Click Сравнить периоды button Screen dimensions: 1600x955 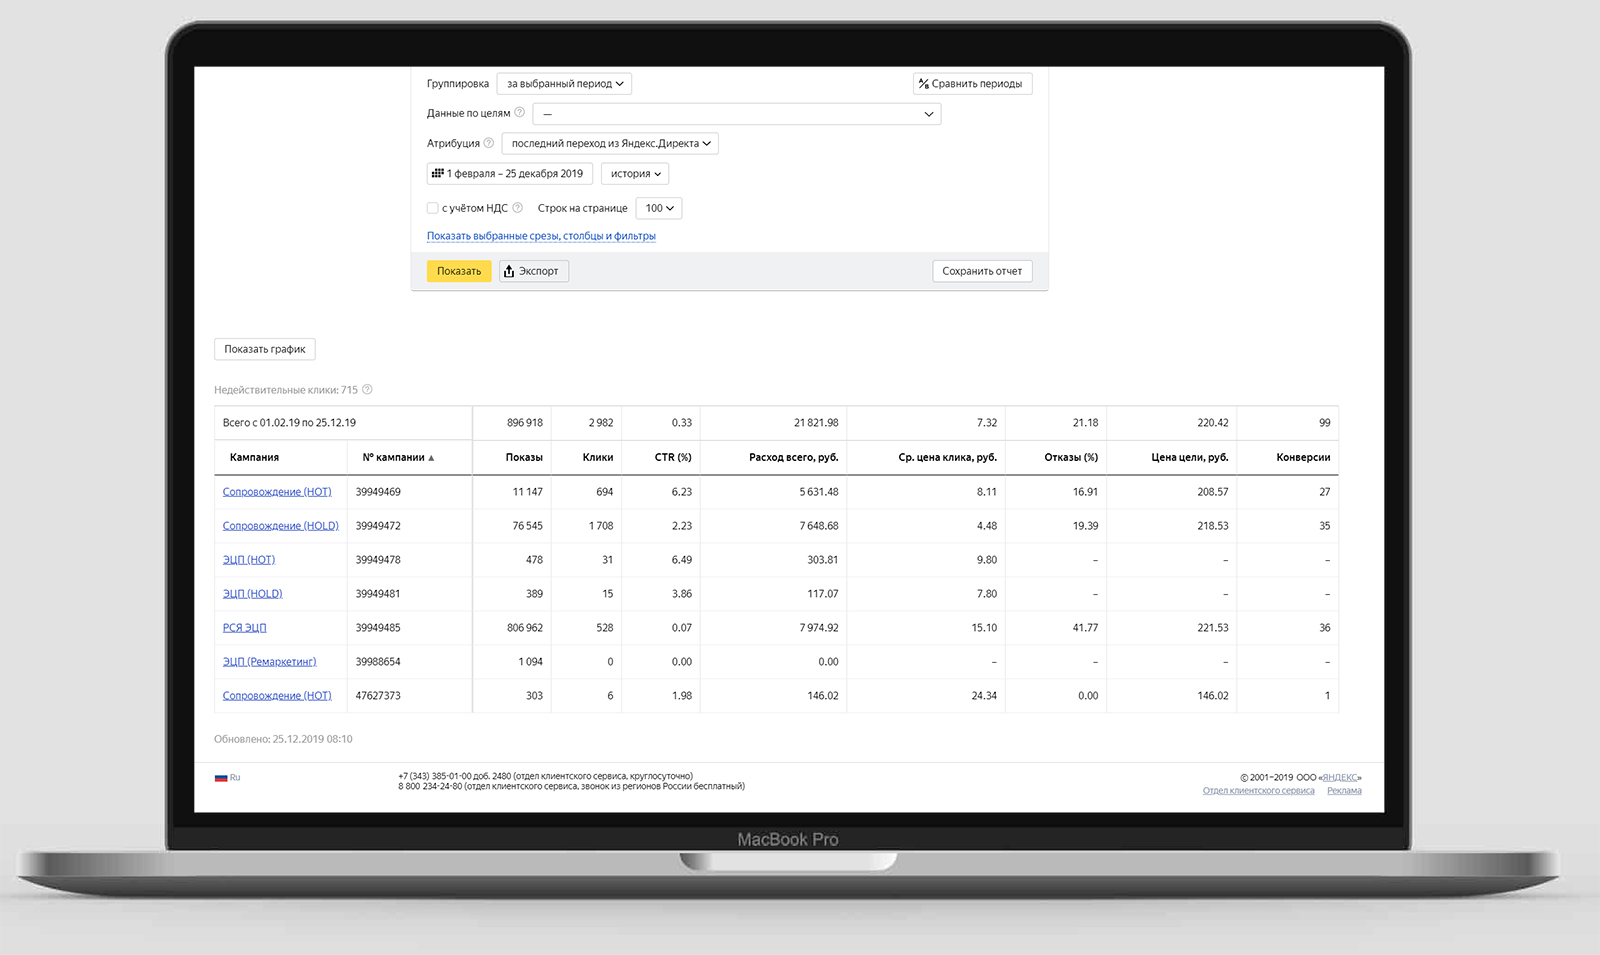[x=972, y=84]
